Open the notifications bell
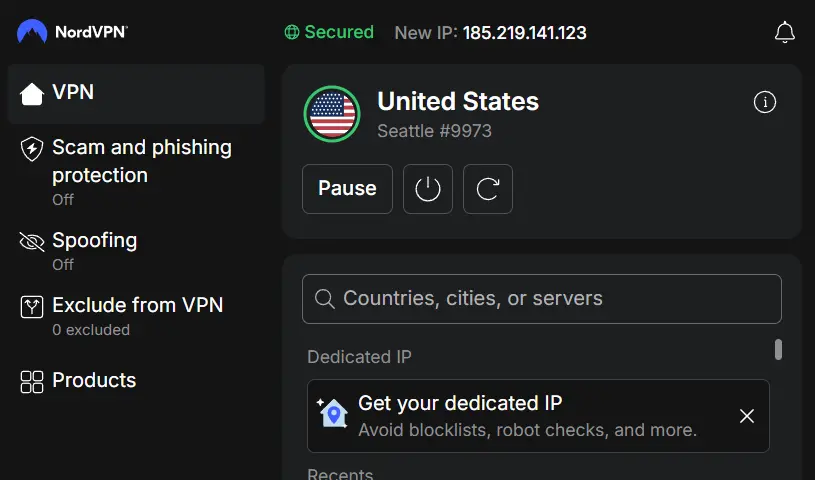Image resolution: width=815 pixels, height=480 pixels. [784, 32]
